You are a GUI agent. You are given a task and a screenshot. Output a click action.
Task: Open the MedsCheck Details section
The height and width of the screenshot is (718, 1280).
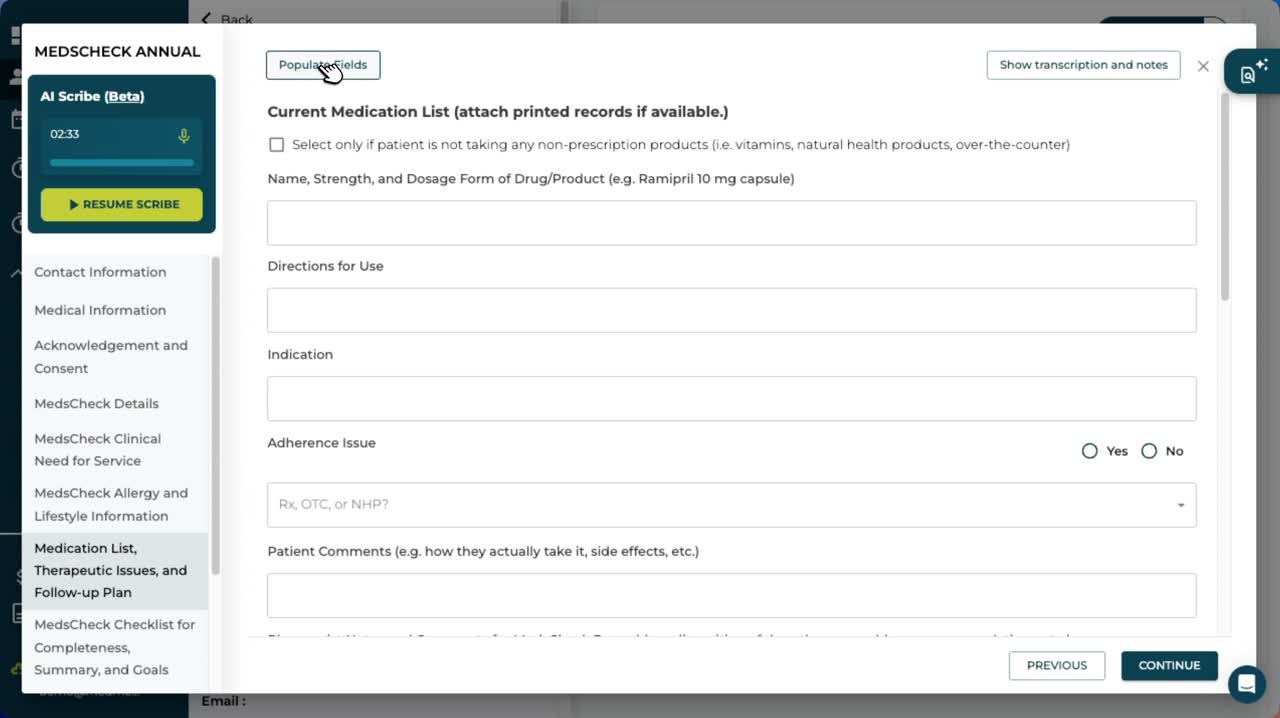(96, 404)
